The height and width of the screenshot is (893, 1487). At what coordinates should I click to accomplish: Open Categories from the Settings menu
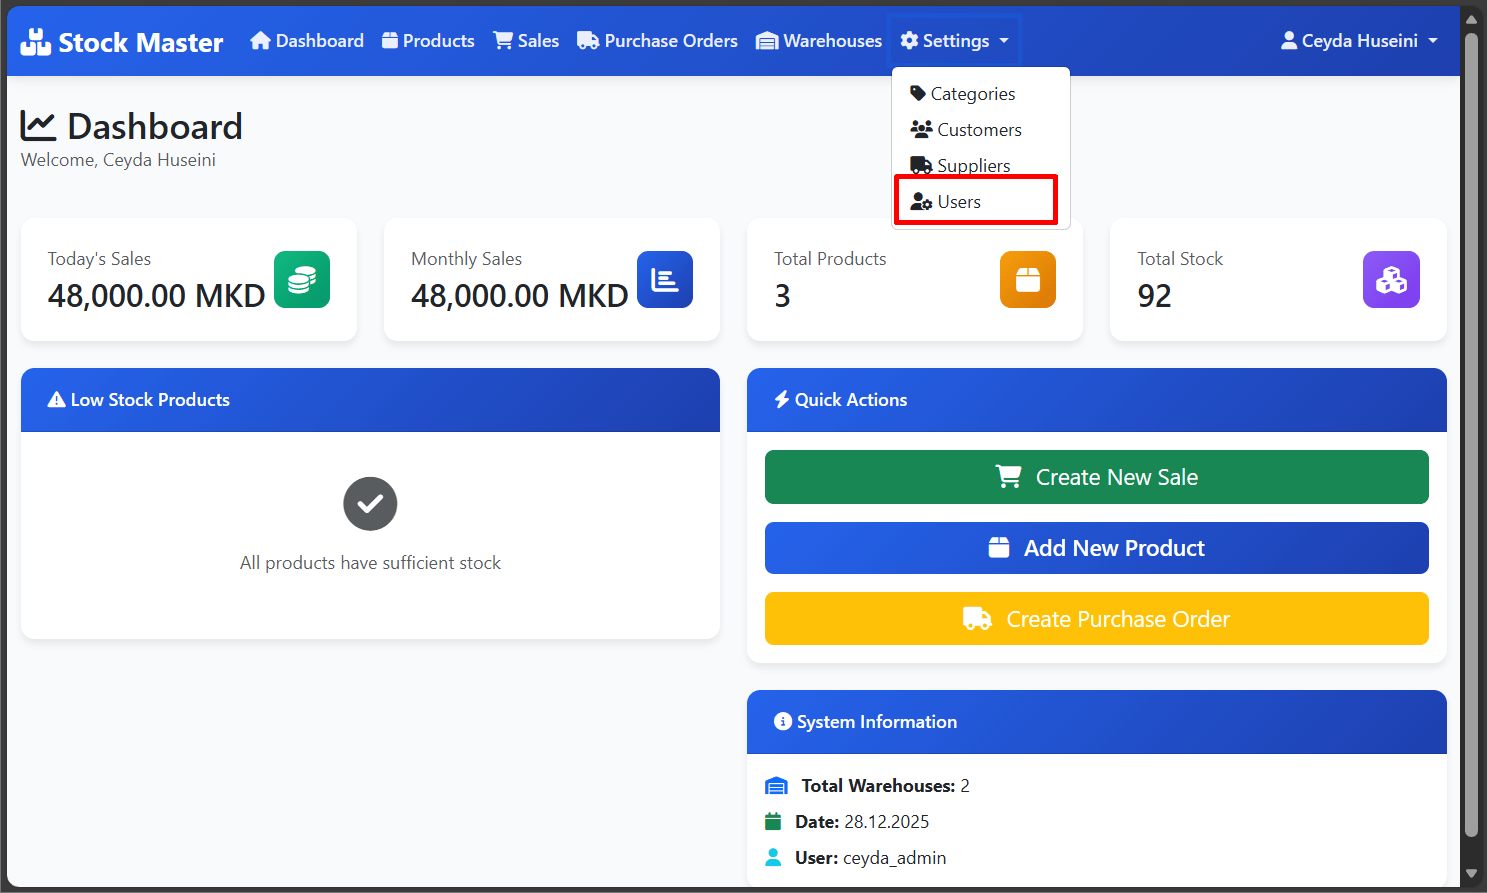tap(972, 94)
